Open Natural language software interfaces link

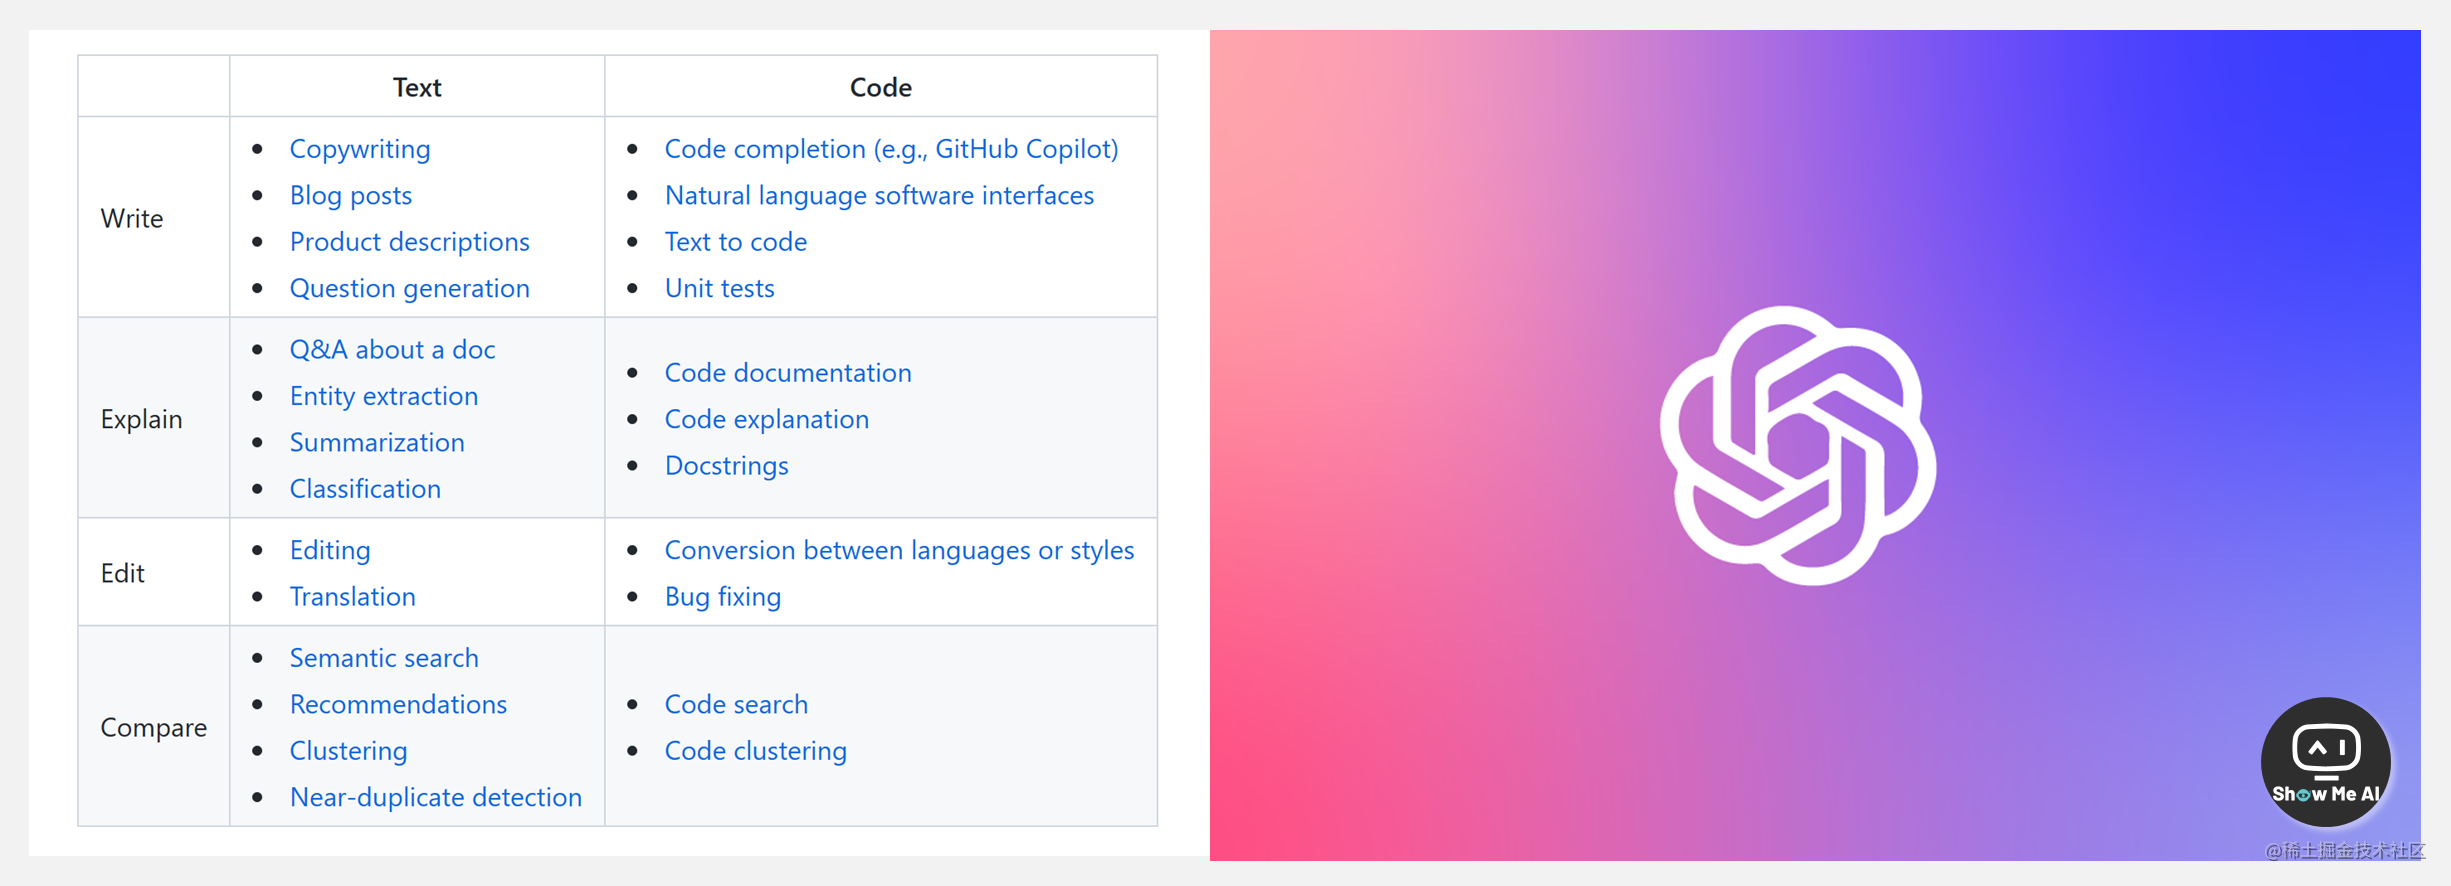pos(880,195)
